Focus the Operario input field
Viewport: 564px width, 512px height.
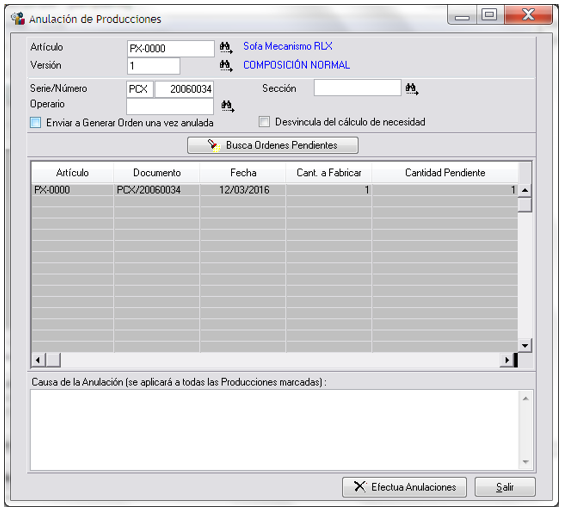(170, 106)
